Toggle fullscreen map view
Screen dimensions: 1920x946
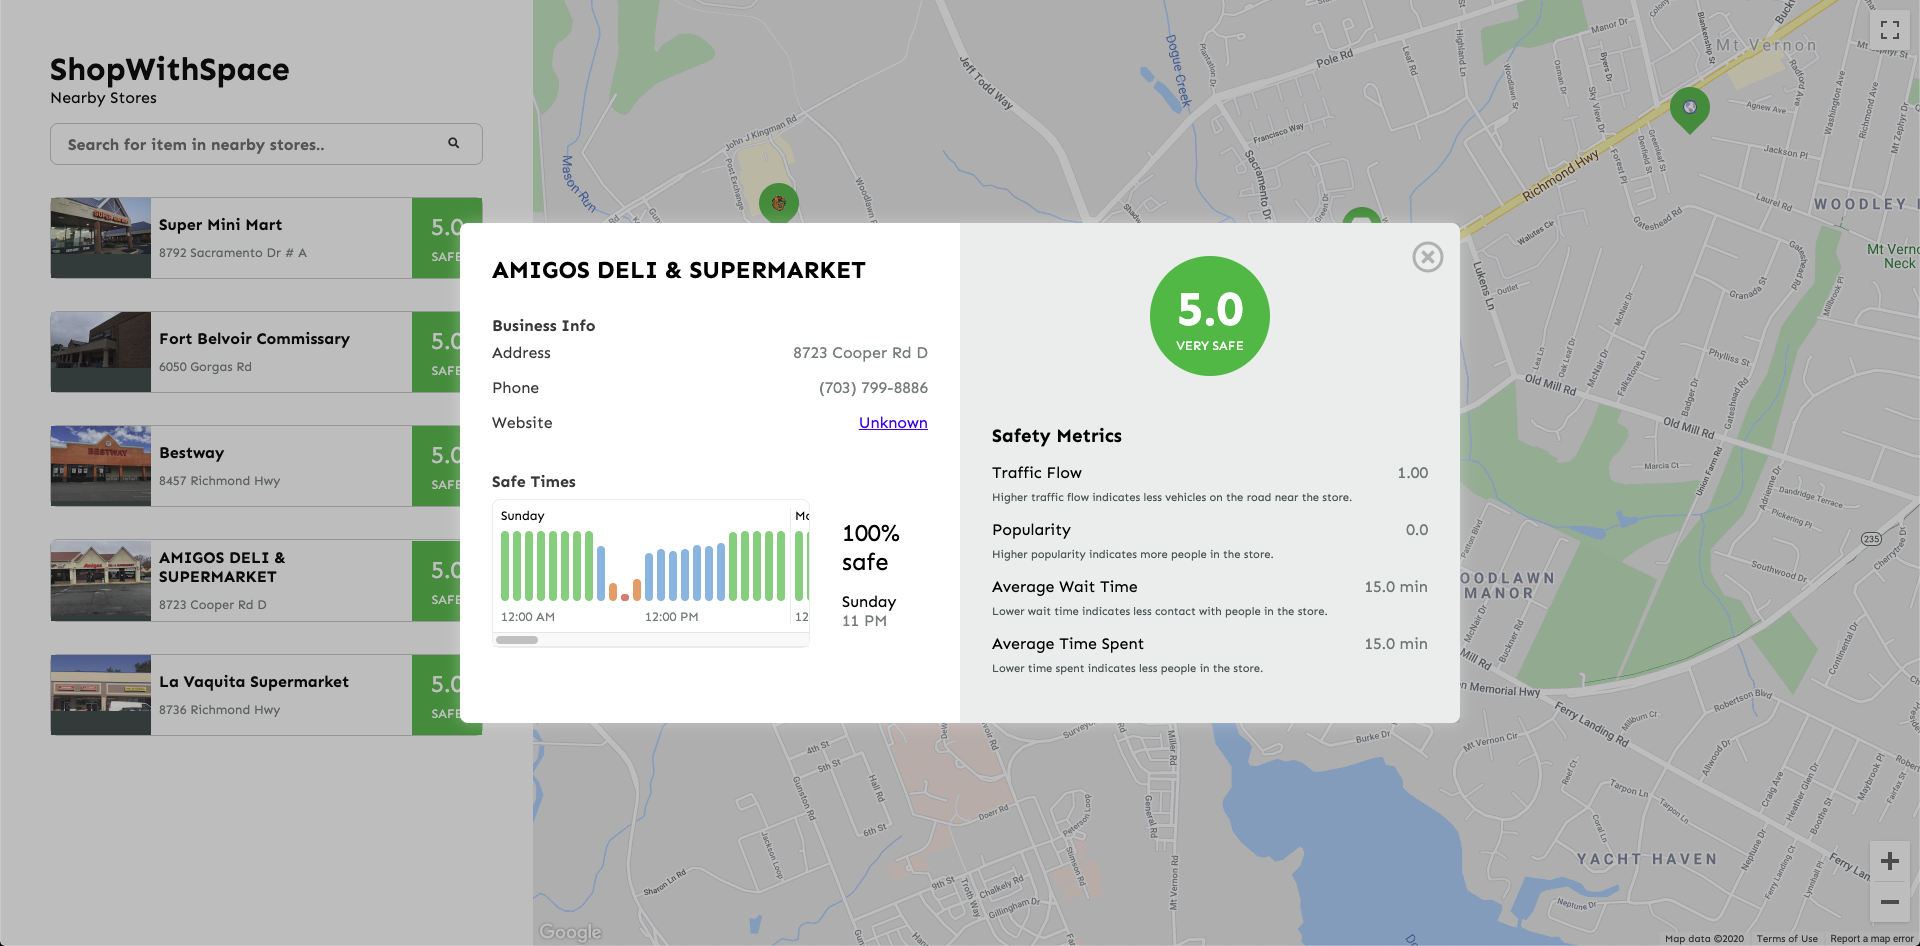click(1889, 30)
